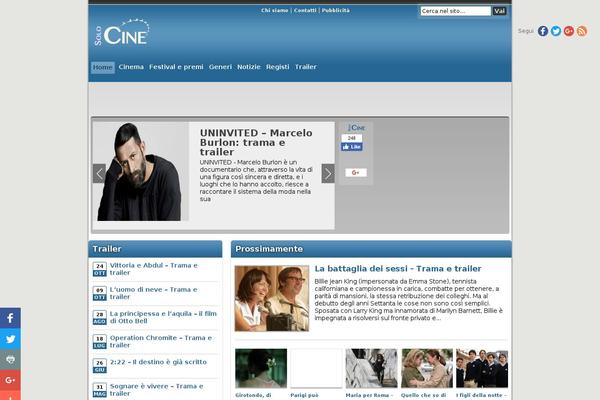
Task: Open the RSS feed icon in header
Action: pos(582,31)
